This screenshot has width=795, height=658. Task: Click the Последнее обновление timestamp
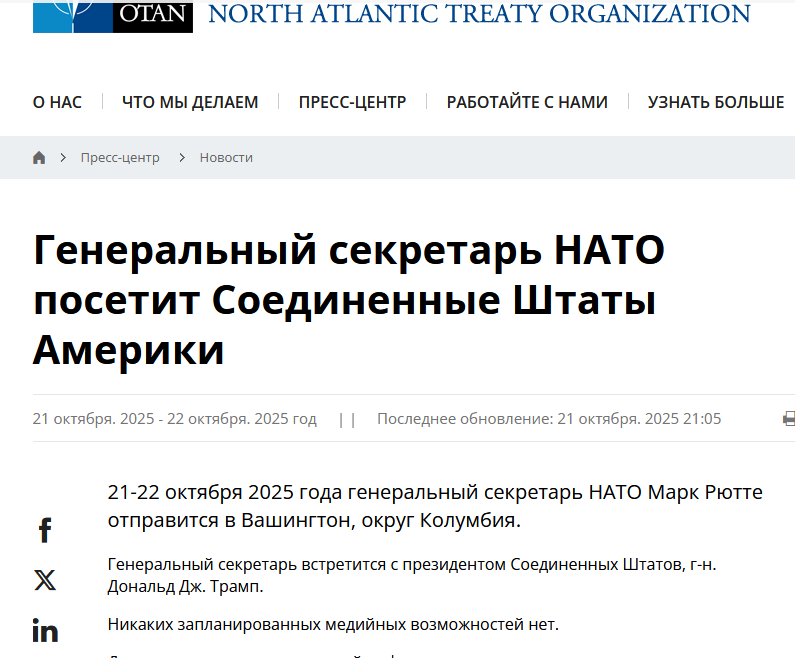(548, 419)
